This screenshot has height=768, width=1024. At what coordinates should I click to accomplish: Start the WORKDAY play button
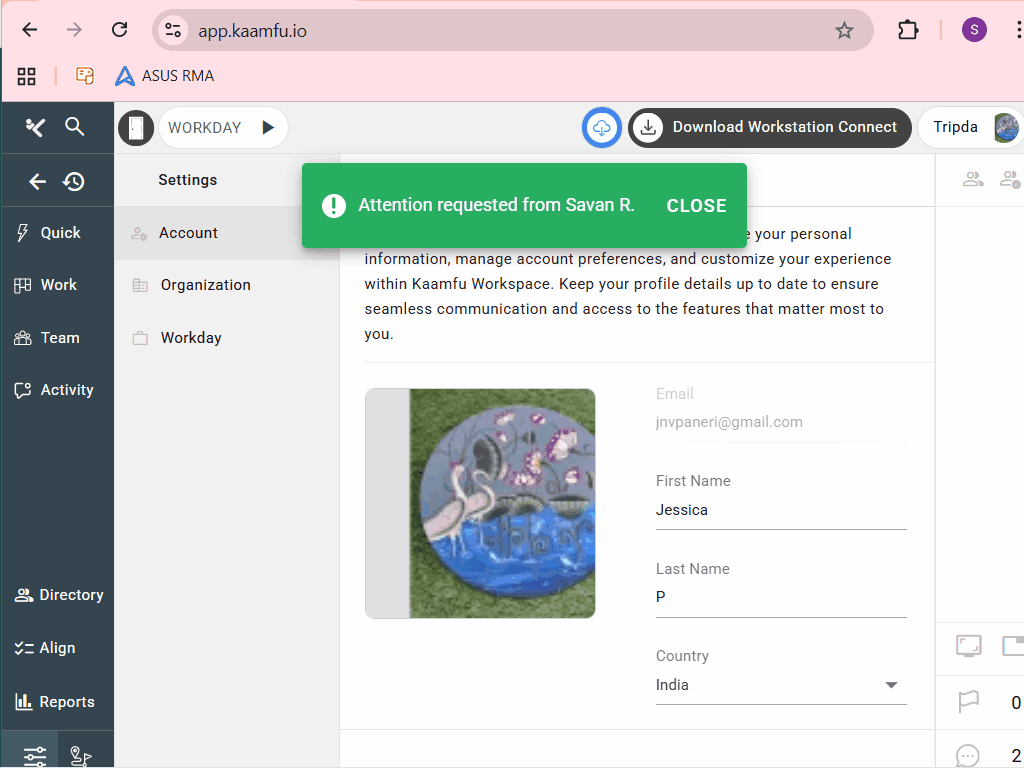click(x=267, y=128)
